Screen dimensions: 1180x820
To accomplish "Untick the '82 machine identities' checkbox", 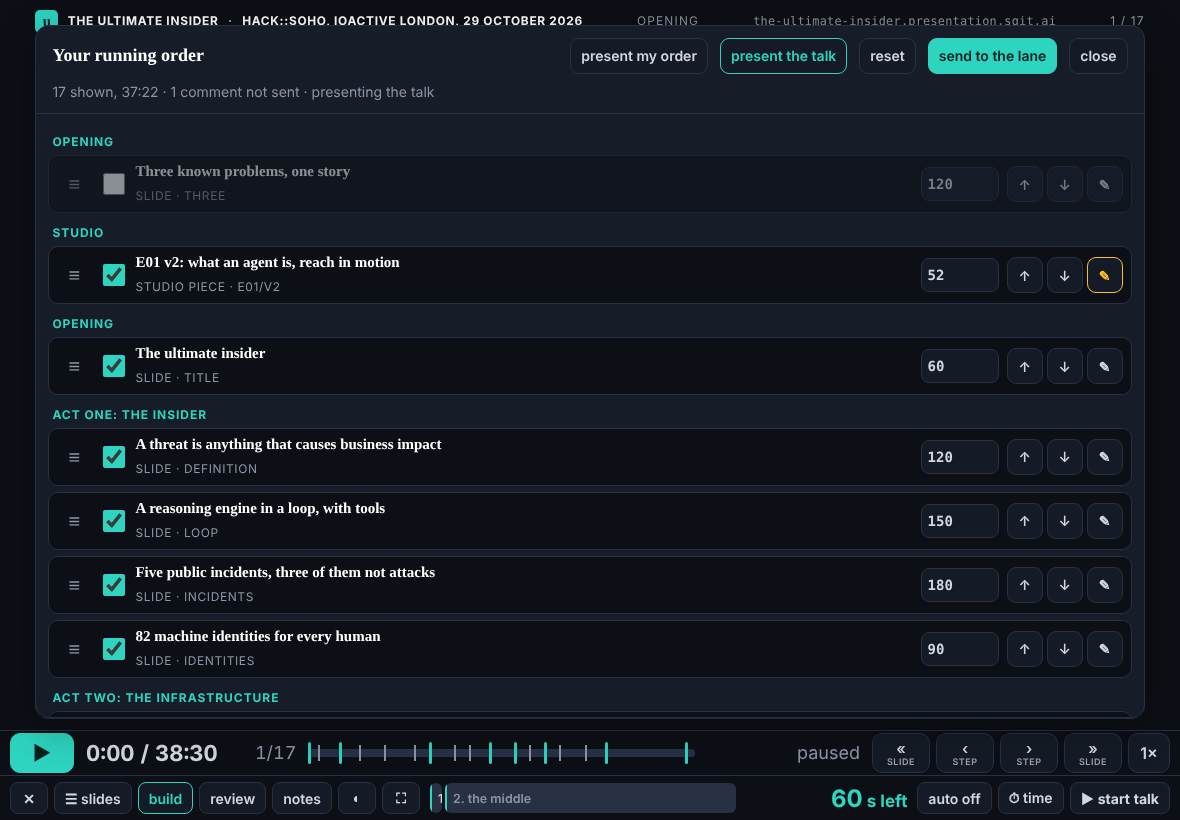I will coord(114,649).
